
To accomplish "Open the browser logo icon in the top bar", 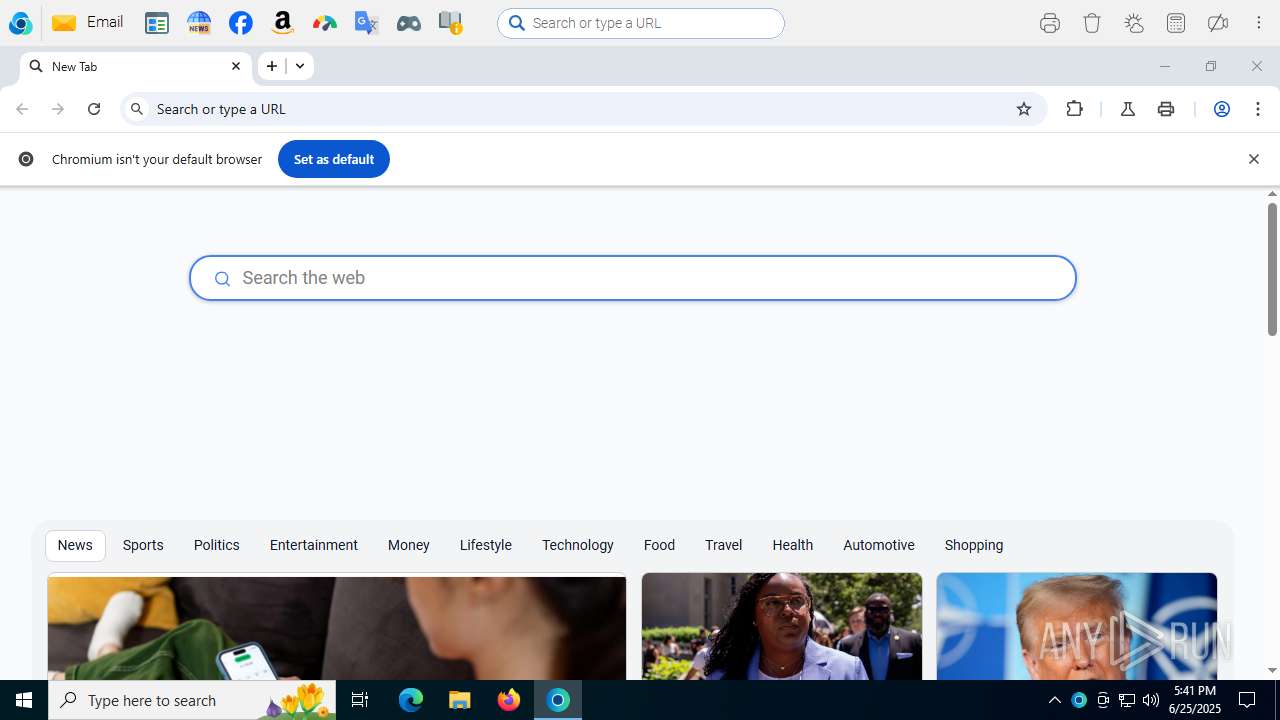I will (20, 23).
